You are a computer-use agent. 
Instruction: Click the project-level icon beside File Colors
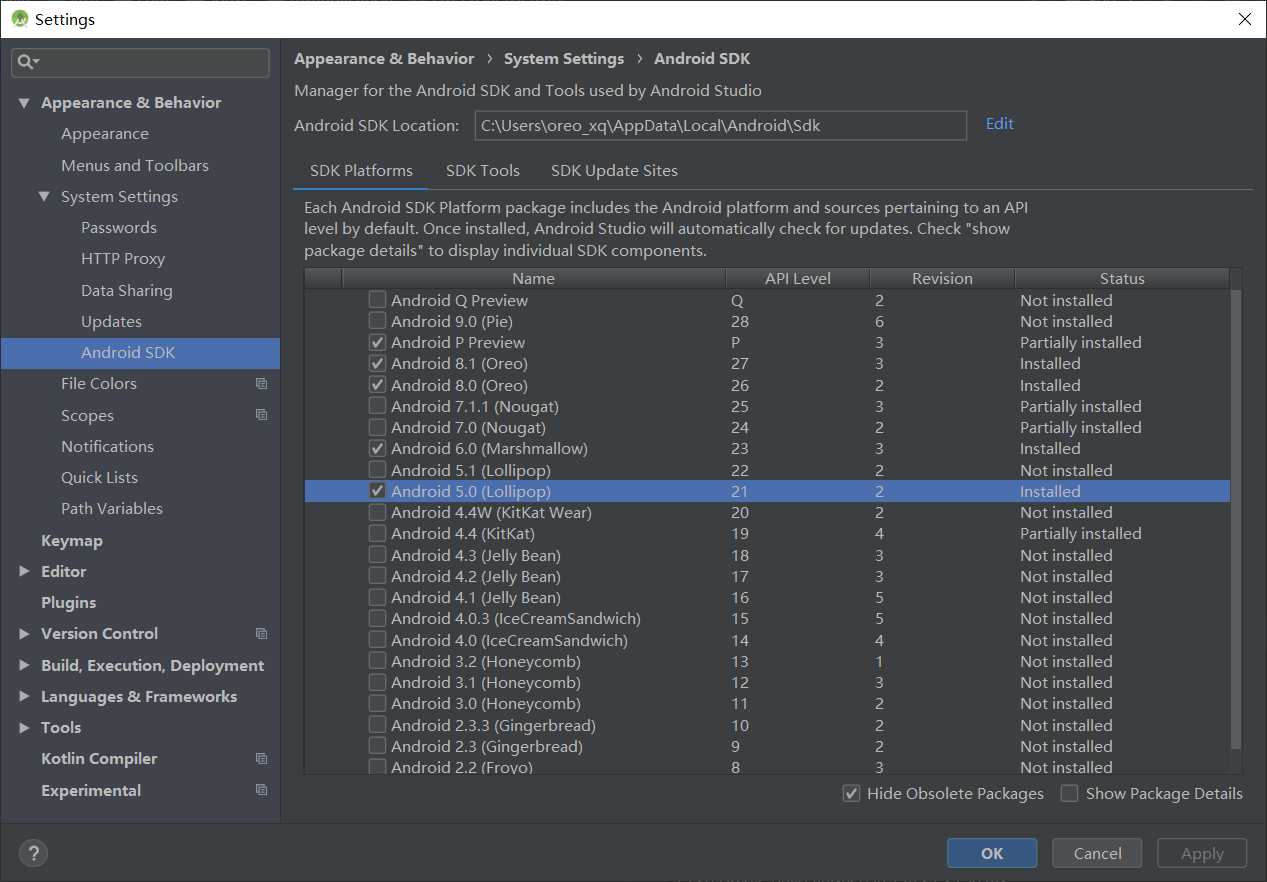click(261, 384)
